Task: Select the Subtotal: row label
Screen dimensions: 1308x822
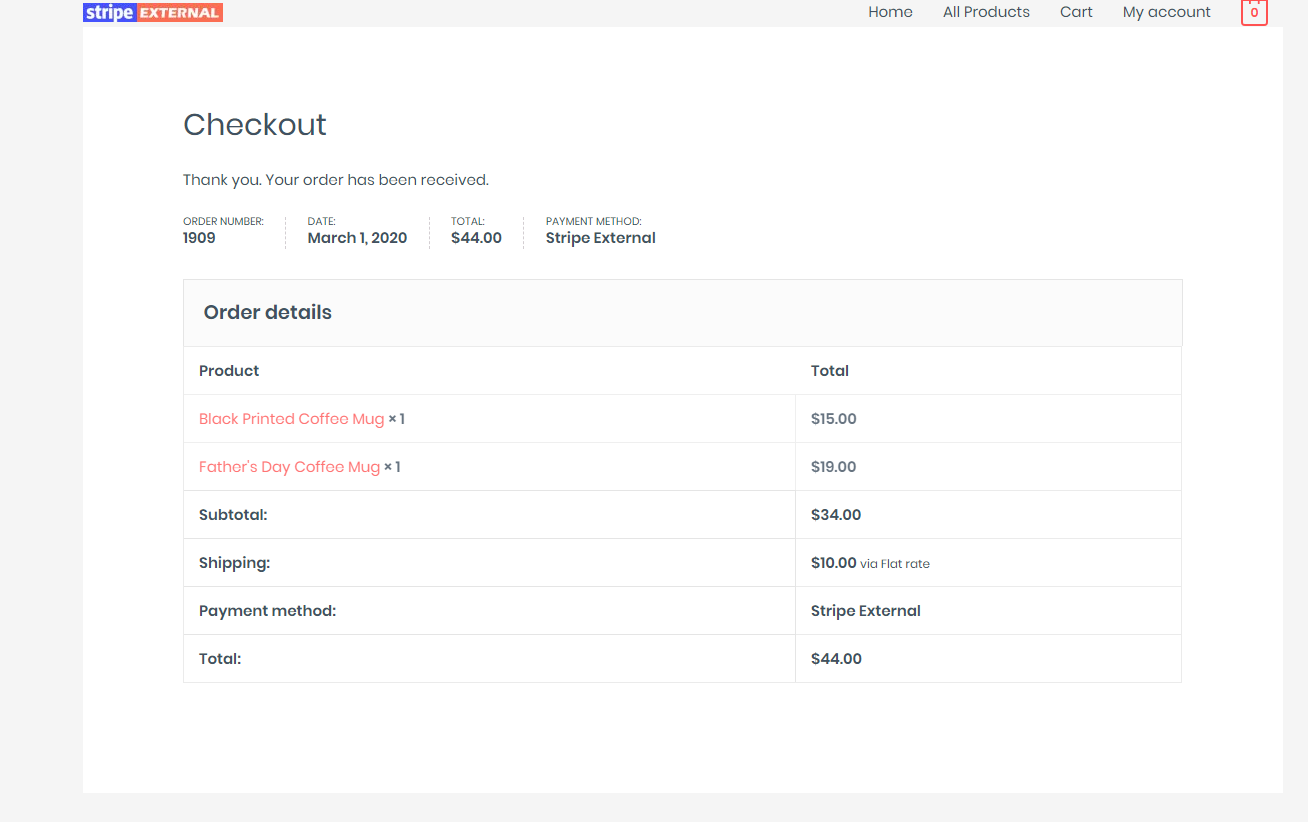Action: pos(233,515)
